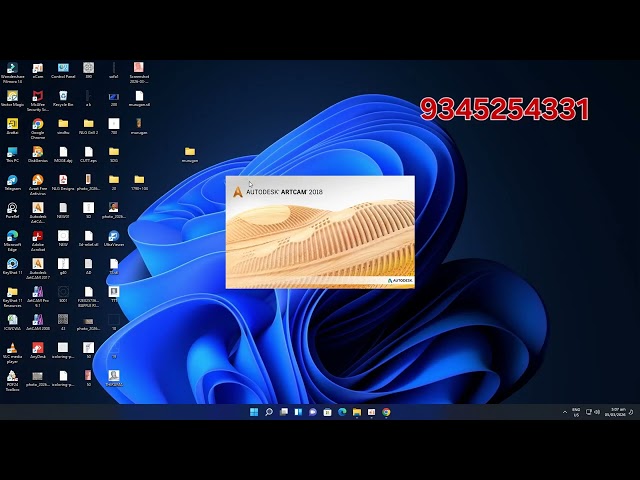Open Widgets from the taskbar
The height and width of the screenshot is (480, 640).
[x=298, y=412]
